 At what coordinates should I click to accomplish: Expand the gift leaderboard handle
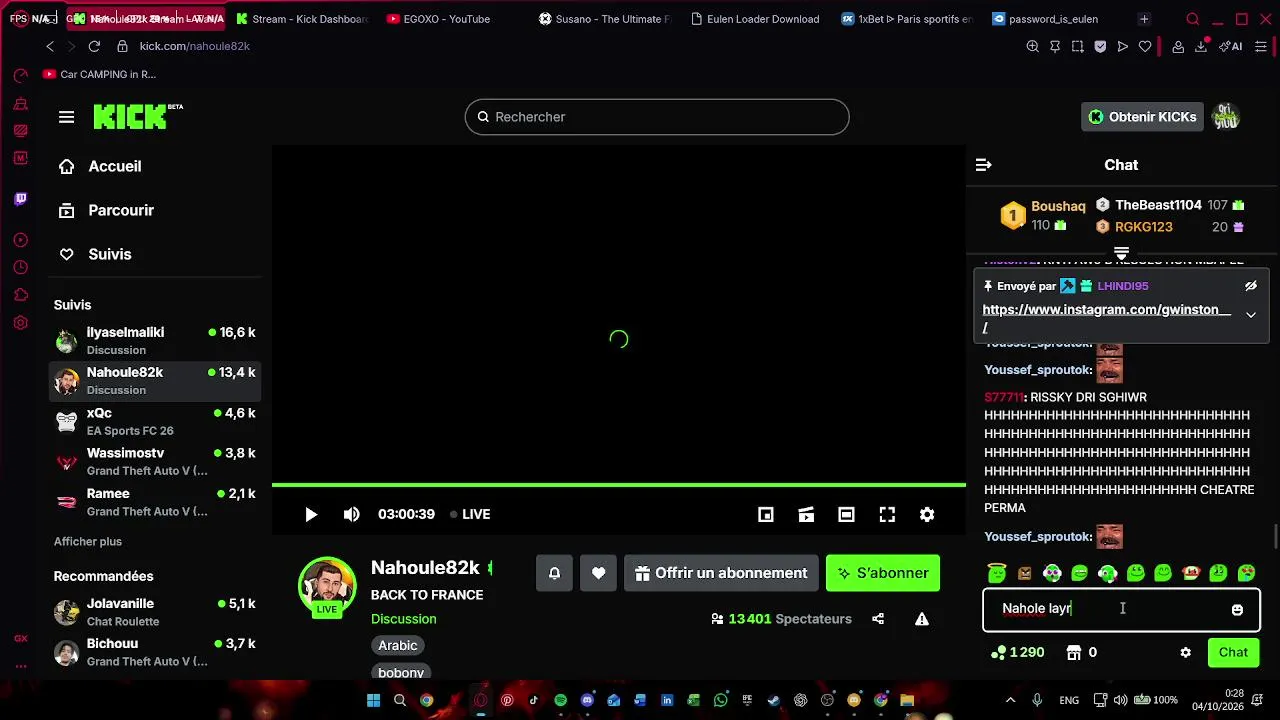coord(1121,253)
